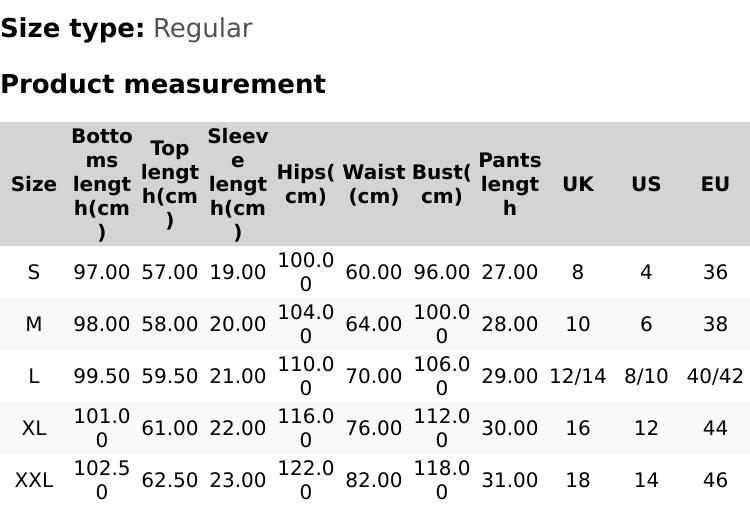Click the Size column header
This screenshot has width=750, height=506.
34,184
